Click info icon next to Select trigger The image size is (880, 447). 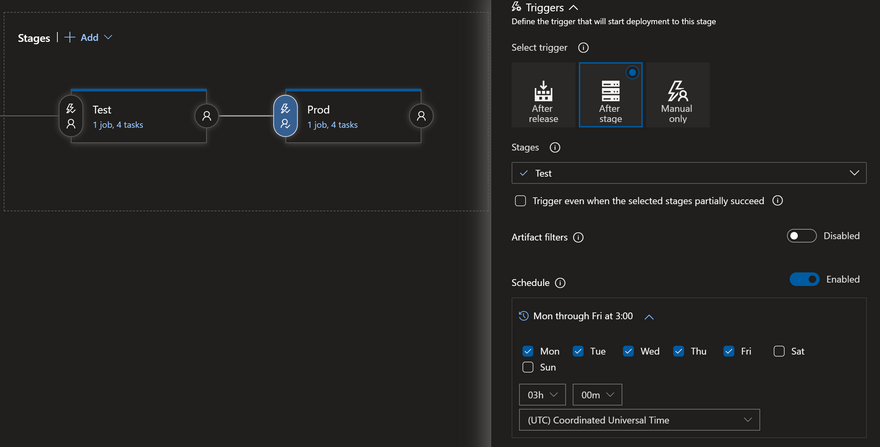(584, 47)
